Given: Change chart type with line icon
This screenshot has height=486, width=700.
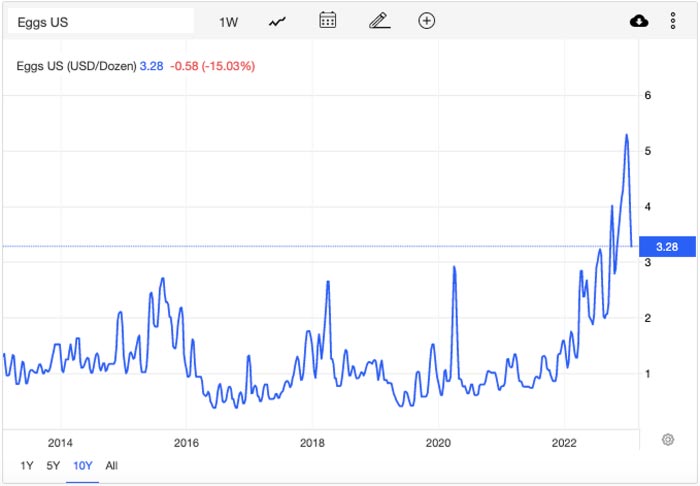Looking at the screenshot, I should tap(277, 21).
